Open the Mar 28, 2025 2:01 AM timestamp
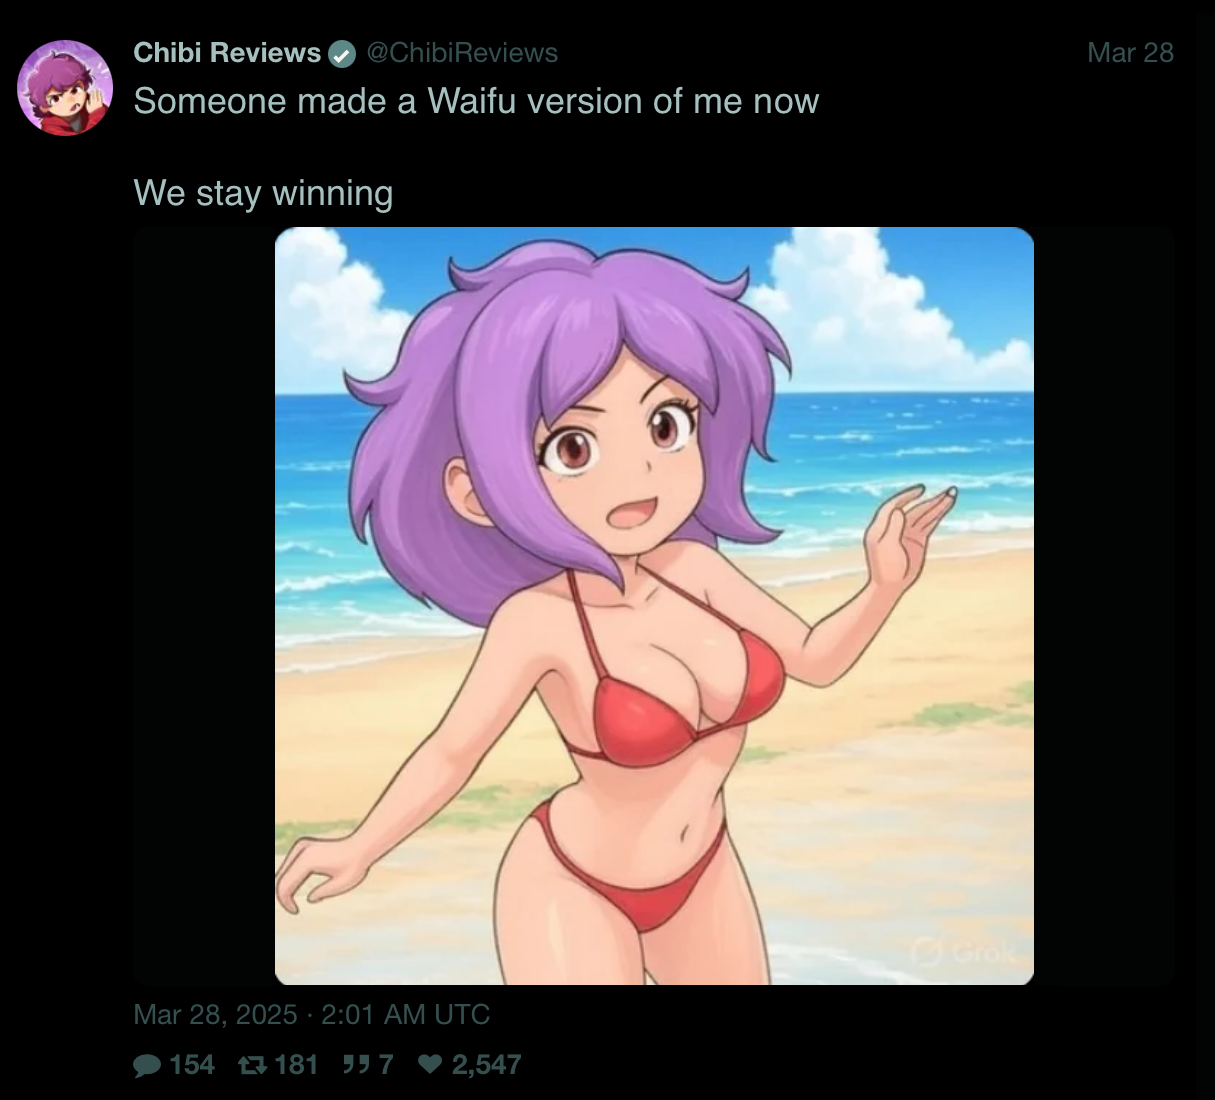 (x=312, y=1015)
